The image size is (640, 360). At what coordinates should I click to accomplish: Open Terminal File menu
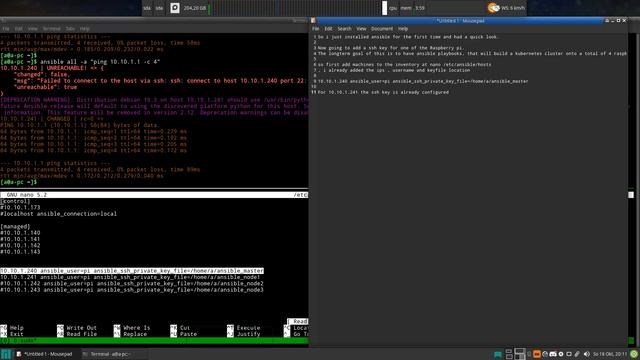point(6,29)
